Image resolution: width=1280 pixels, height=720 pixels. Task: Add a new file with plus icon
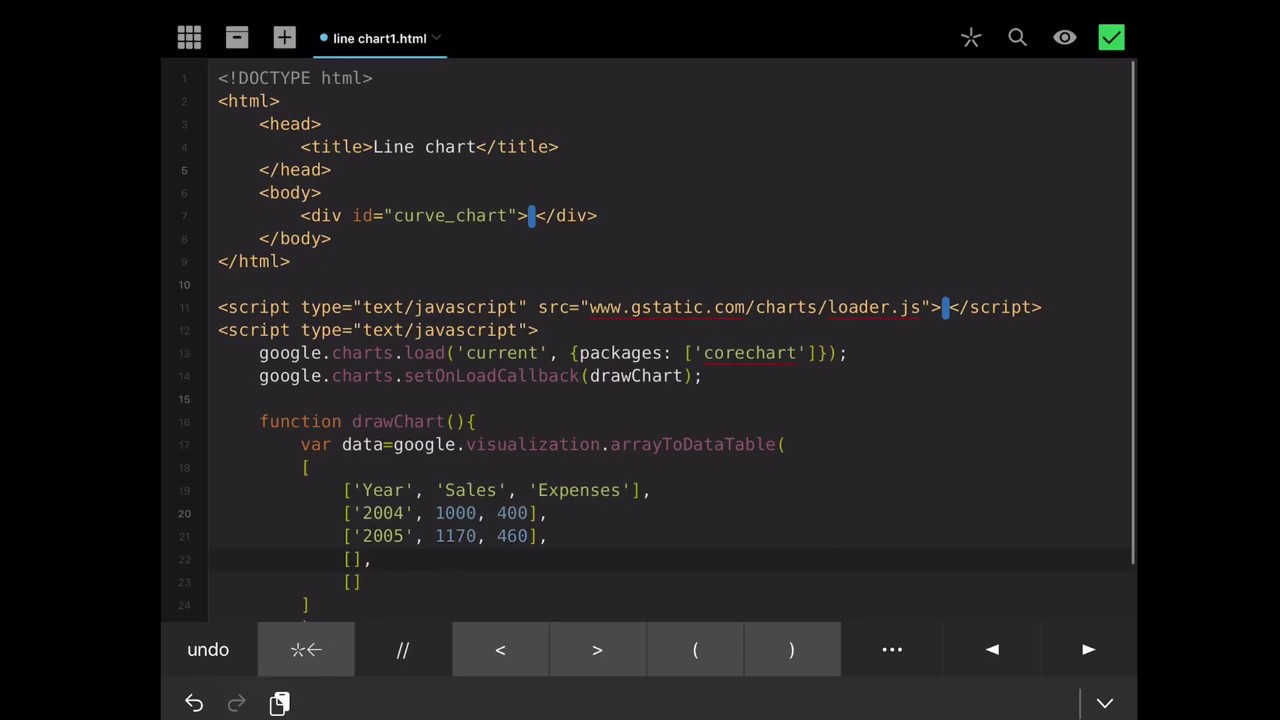[285, 38]
